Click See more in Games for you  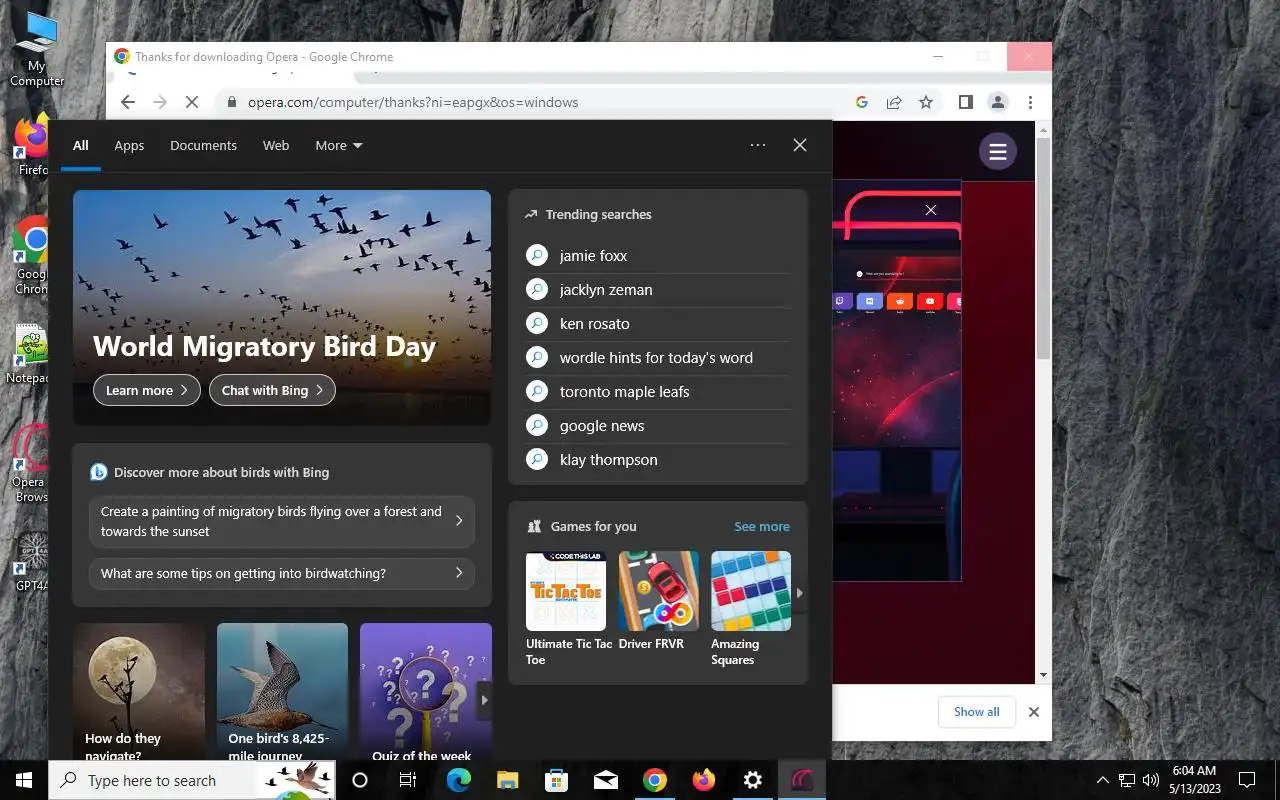tap(762, 526)
